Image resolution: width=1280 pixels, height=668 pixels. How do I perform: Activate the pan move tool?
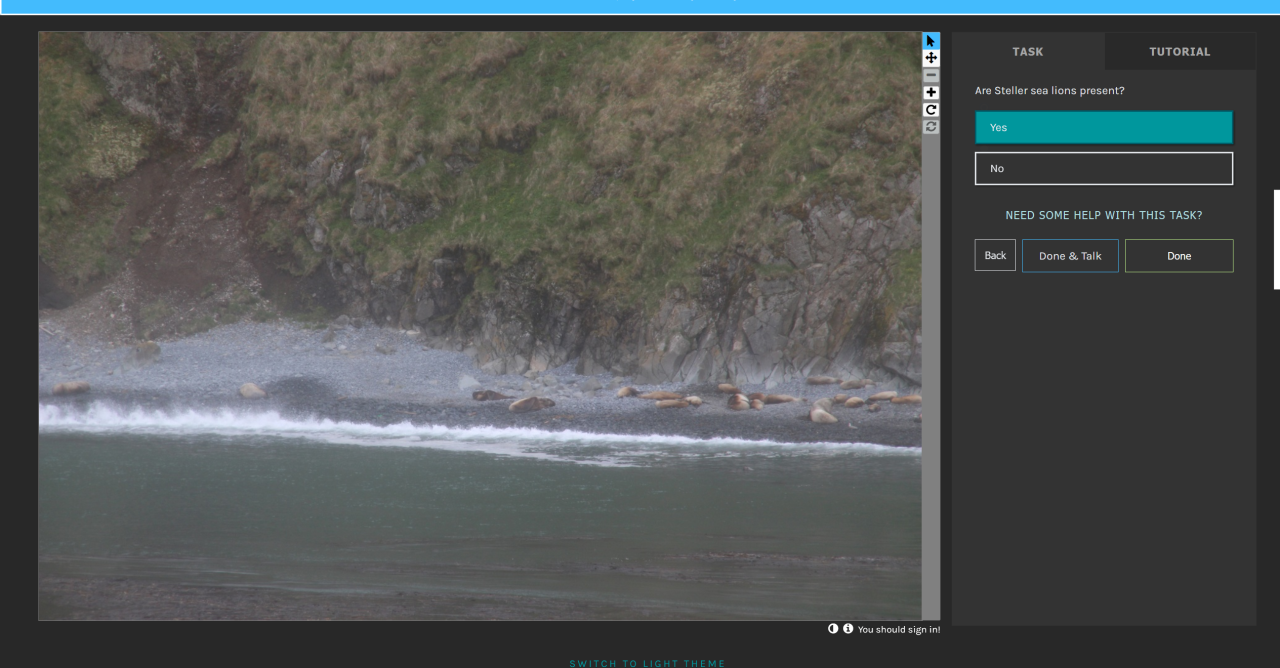click(x=931, y=58)
